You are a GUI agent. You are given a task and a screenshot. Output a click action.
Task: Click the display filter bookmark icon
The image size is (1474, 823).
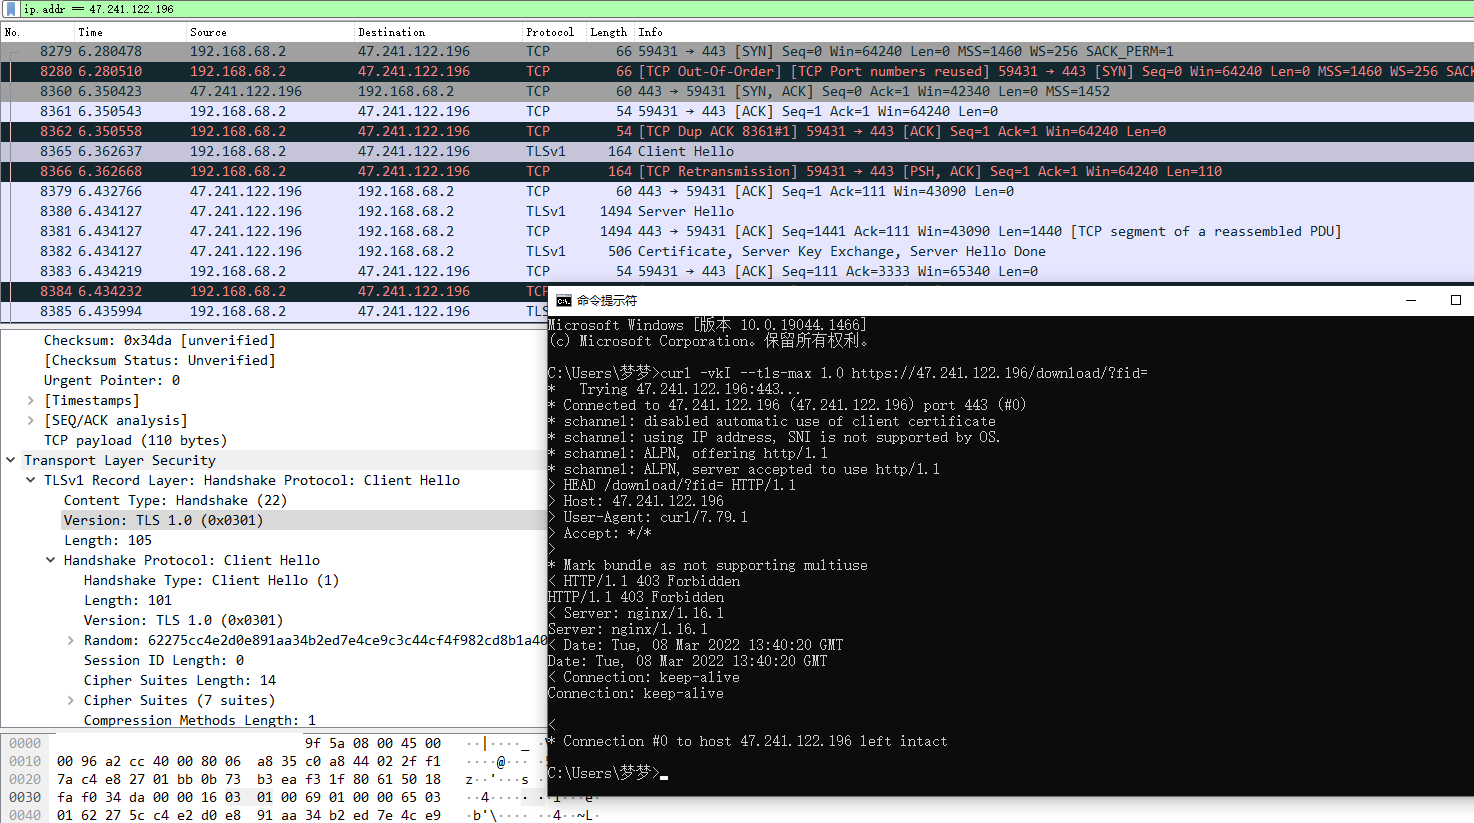pyautogui.click(x=11, y=9)
